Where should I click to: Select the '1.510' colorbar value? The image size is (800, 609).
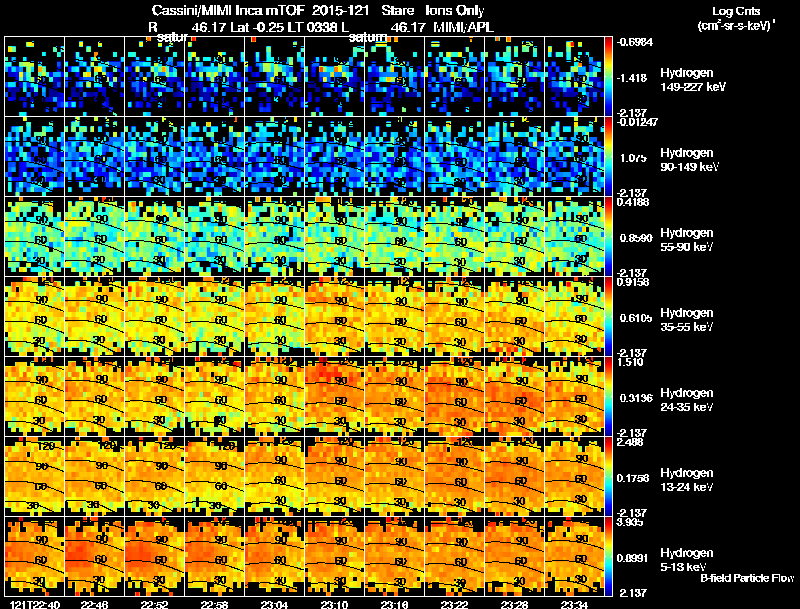(630, 362)
